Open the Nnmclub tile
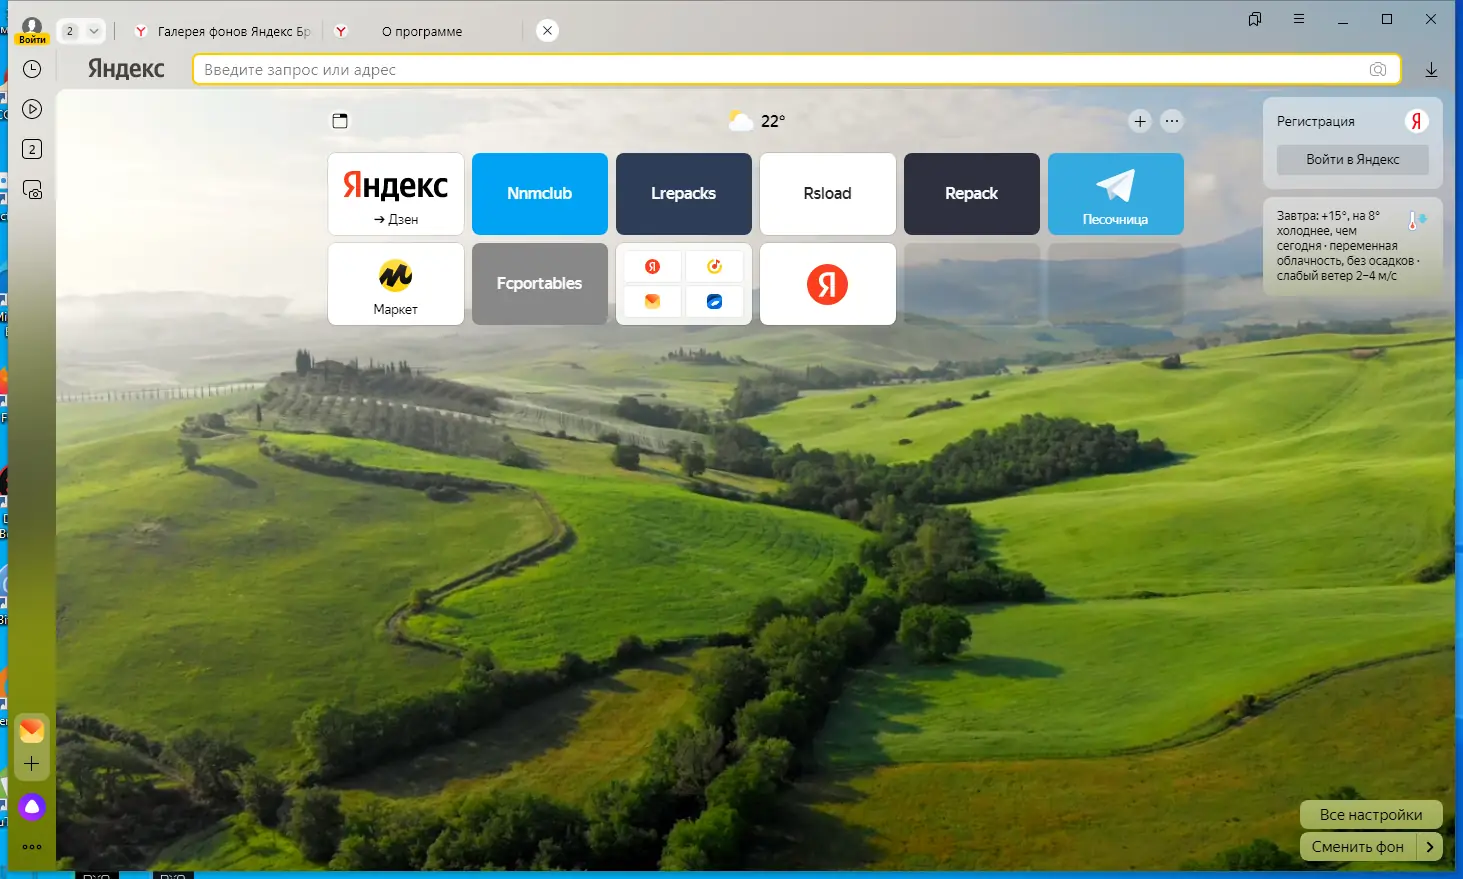Screen dimensions: 1463x879 pos(540,194)
